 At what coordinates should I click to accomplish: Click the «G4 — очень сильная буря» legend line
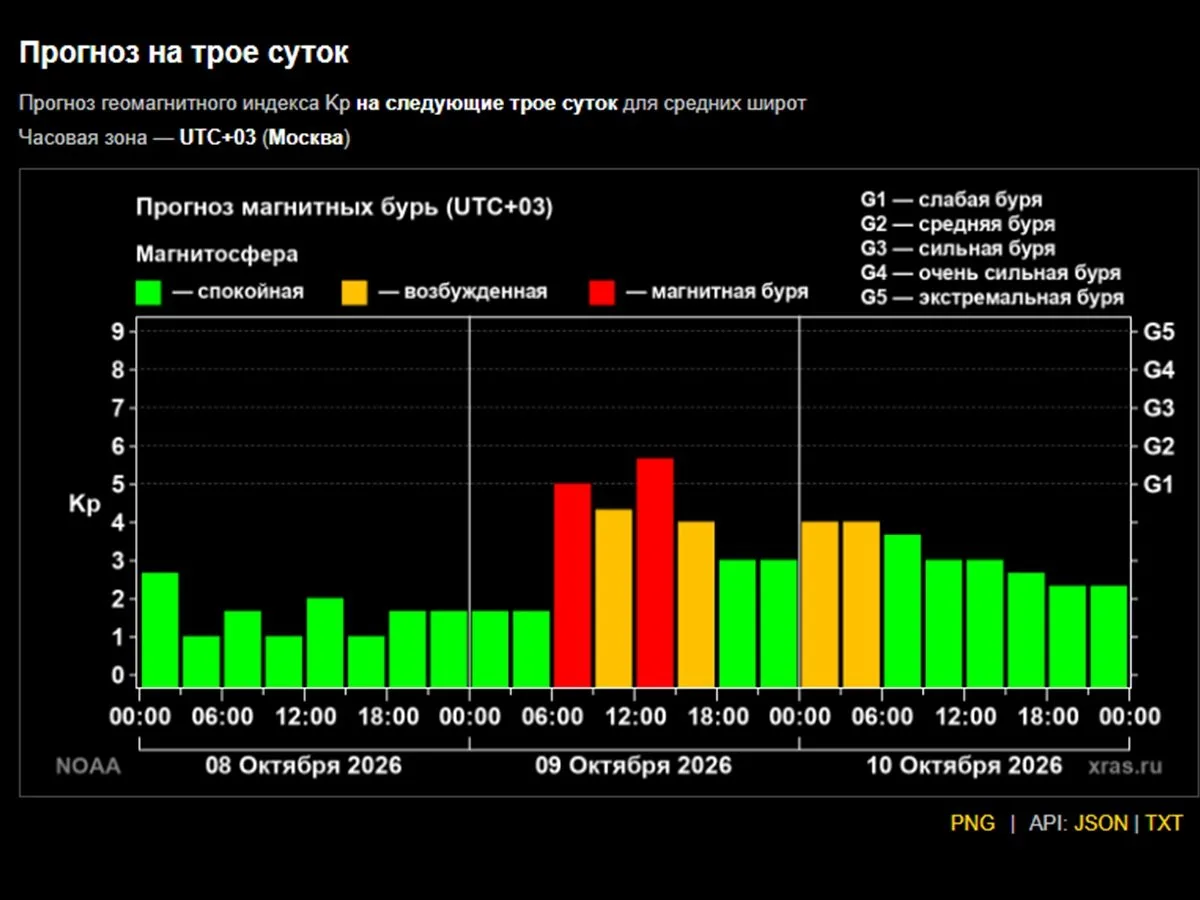click(990, 272)
